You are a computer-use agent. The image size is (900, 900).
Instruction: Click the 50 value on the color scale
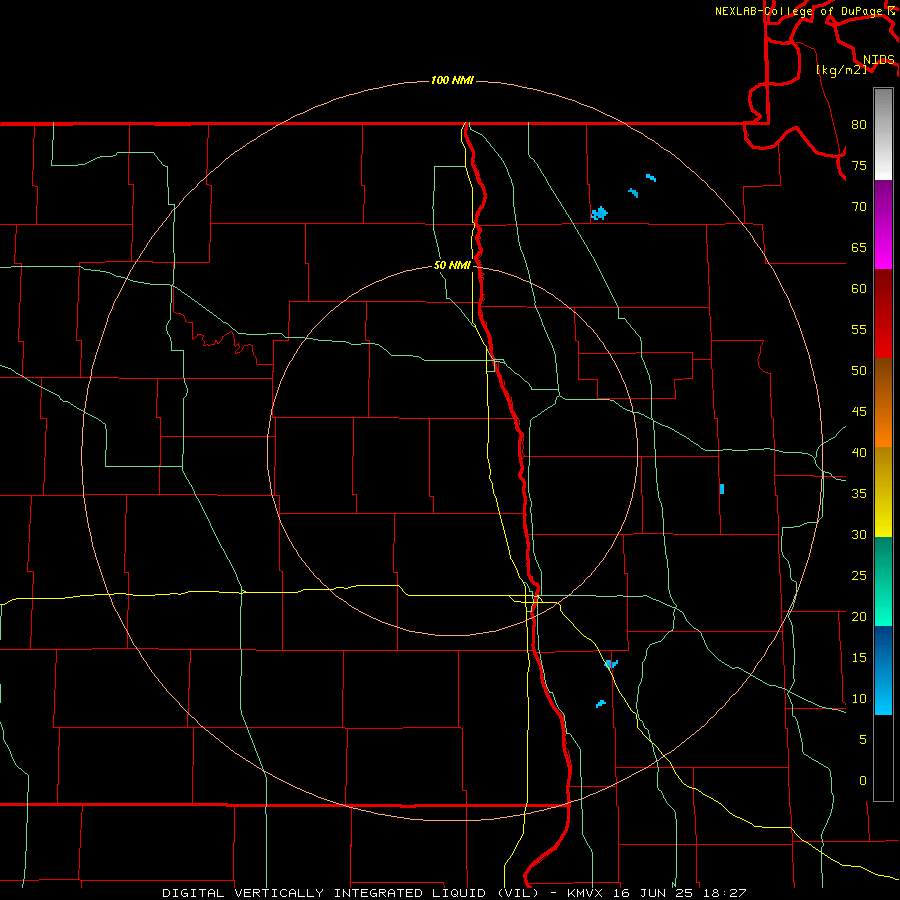[859, 370]
